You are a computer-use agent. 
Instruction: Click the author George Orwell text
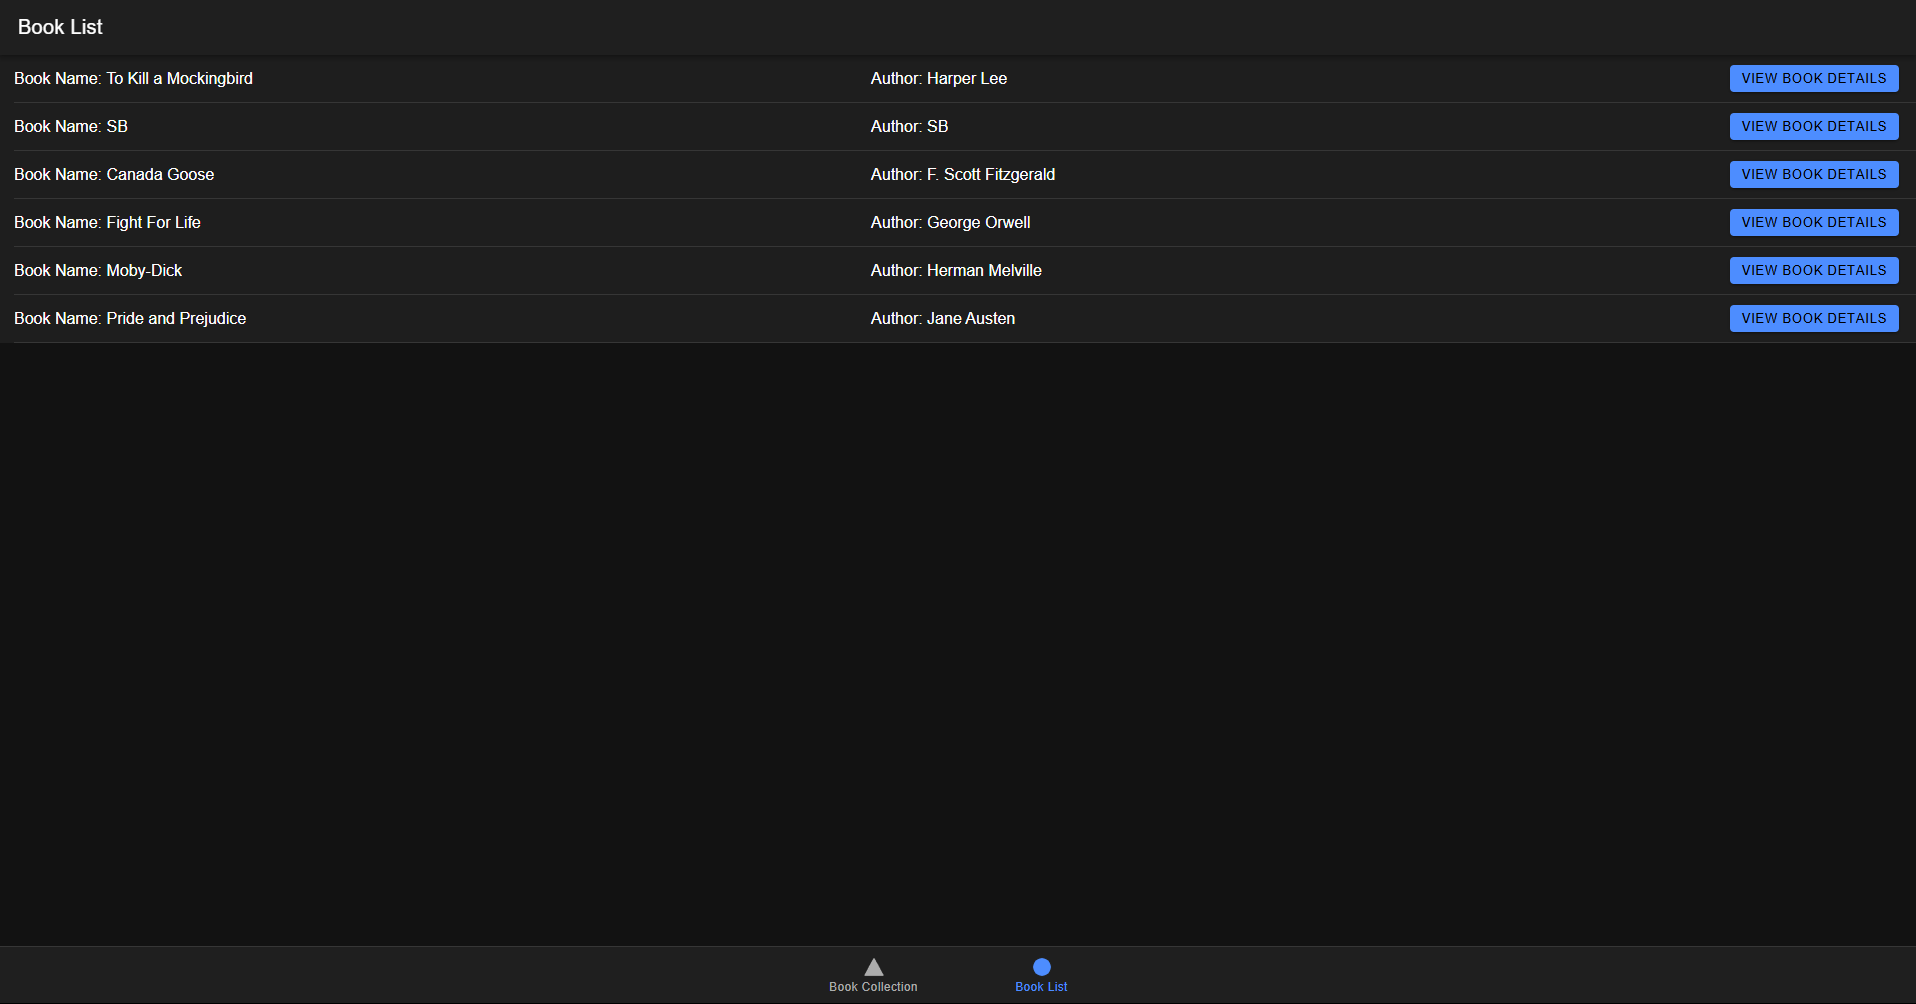click(x=950, y=223)
